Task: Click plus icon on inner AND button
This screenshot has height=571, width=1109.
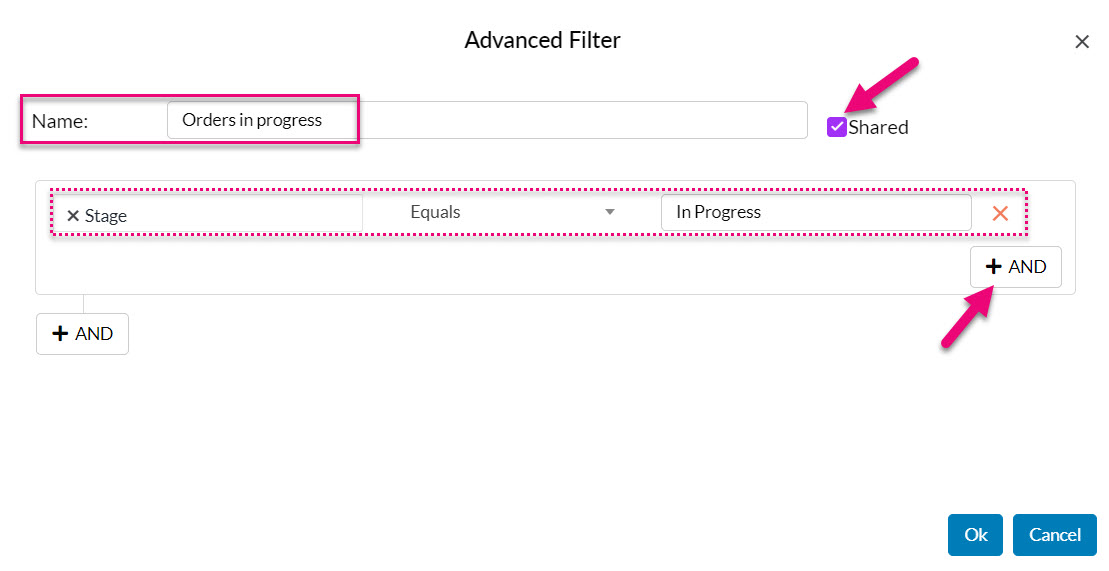Action: (x=994, y=267)
